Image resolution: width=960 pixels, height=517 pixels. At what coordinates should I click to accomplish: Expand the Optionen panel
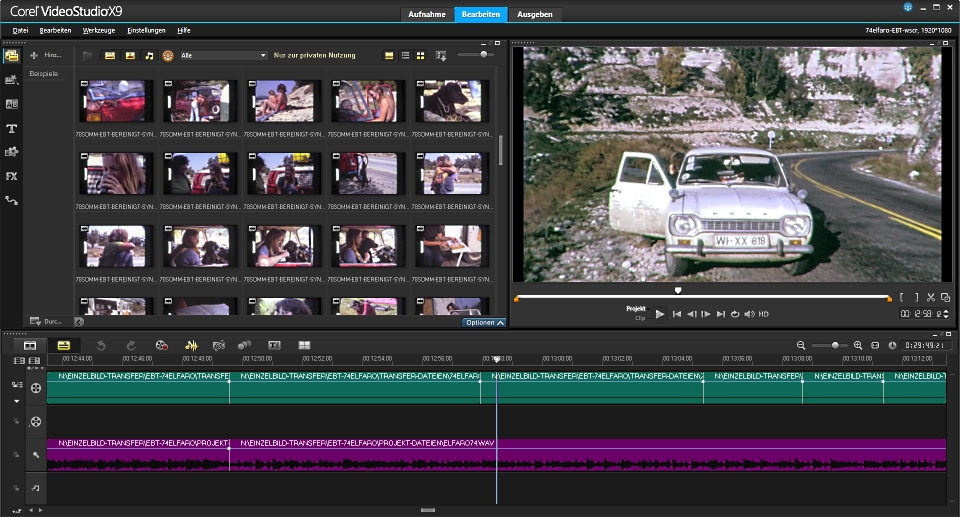484,322
